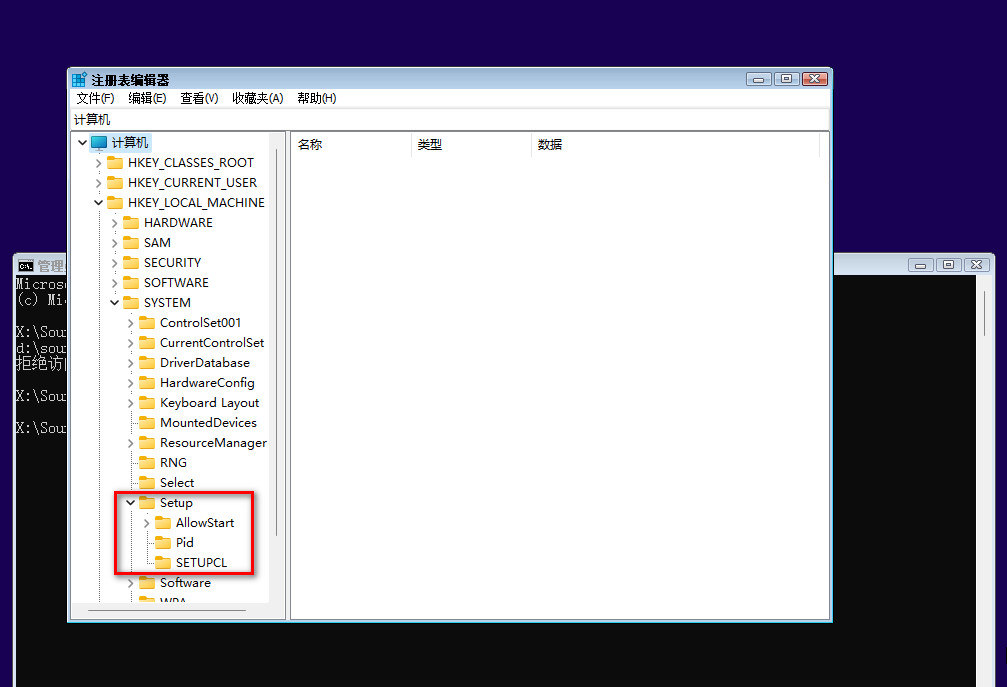Screen dimensions: 1007x687
Task: Click the command prompt window vertical scrollbar
Action: (x=985, y=313)
